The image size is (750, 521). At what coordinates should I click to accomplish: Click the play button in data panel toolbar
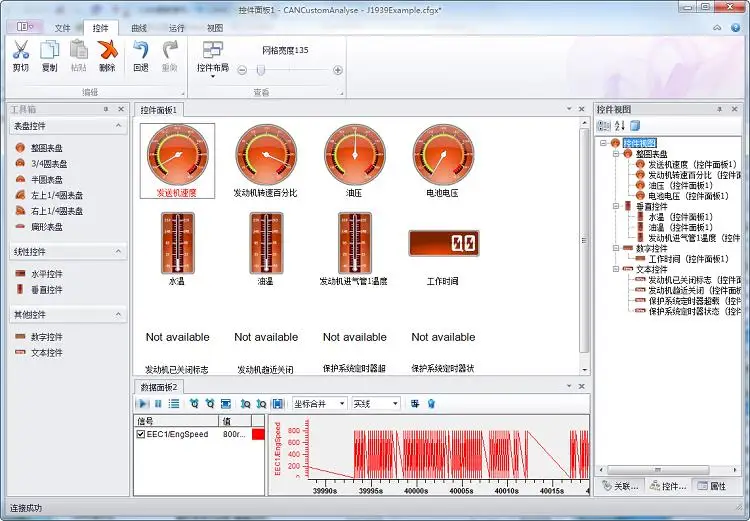[x=142, y=404]
